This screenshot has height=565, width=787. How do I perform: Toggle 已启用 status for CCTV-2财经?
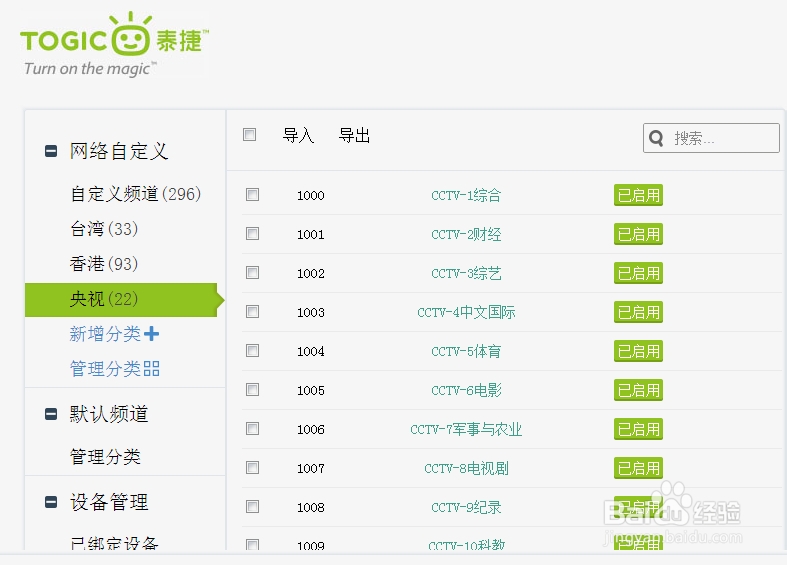[638, 234]
